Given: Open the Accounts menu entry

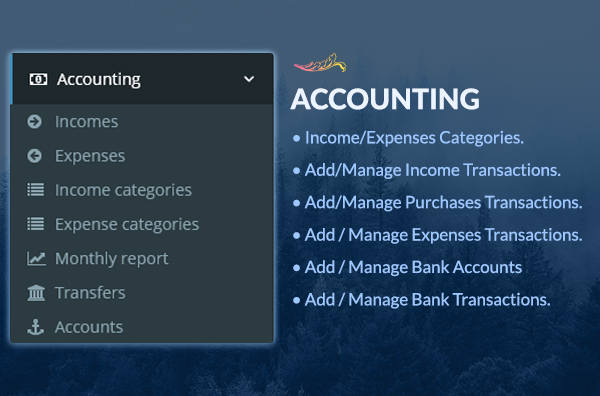Looking at the screenshot, I should pyautogui.click(x=142, y=327).
